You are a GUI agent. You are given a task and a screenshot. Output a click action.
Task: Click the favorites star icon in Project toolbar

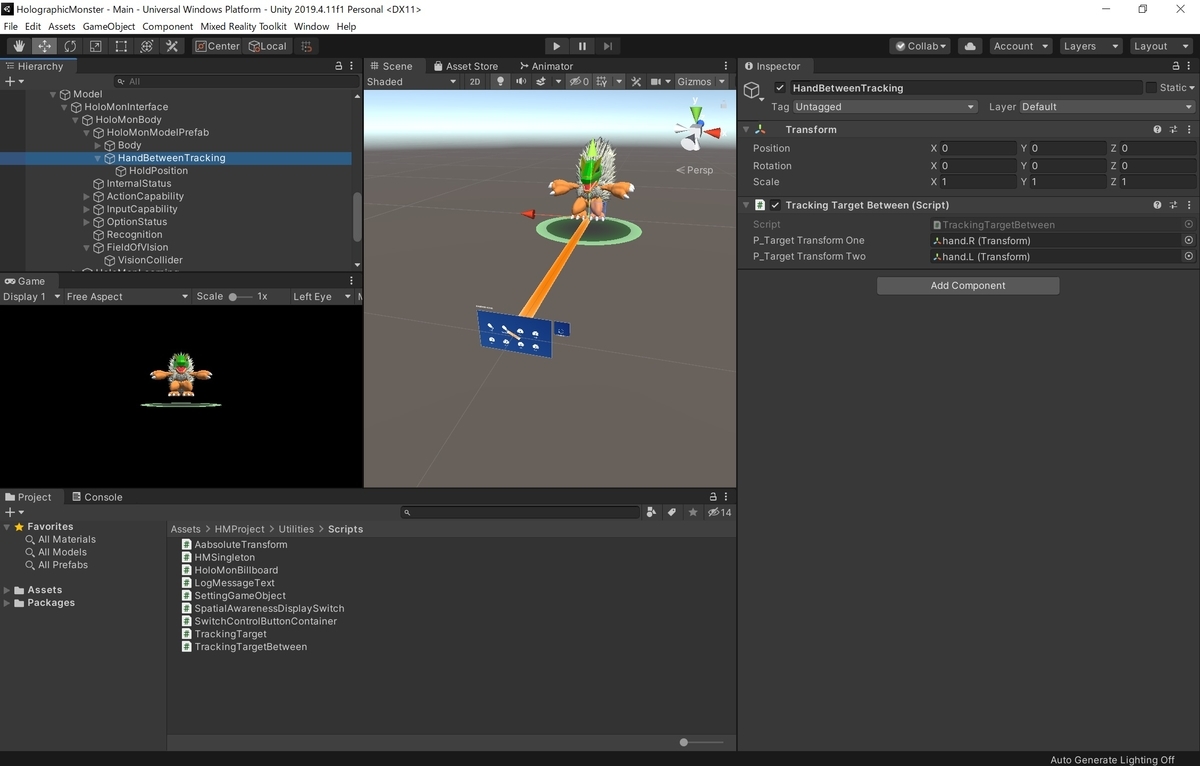click(x=692, y=512)
